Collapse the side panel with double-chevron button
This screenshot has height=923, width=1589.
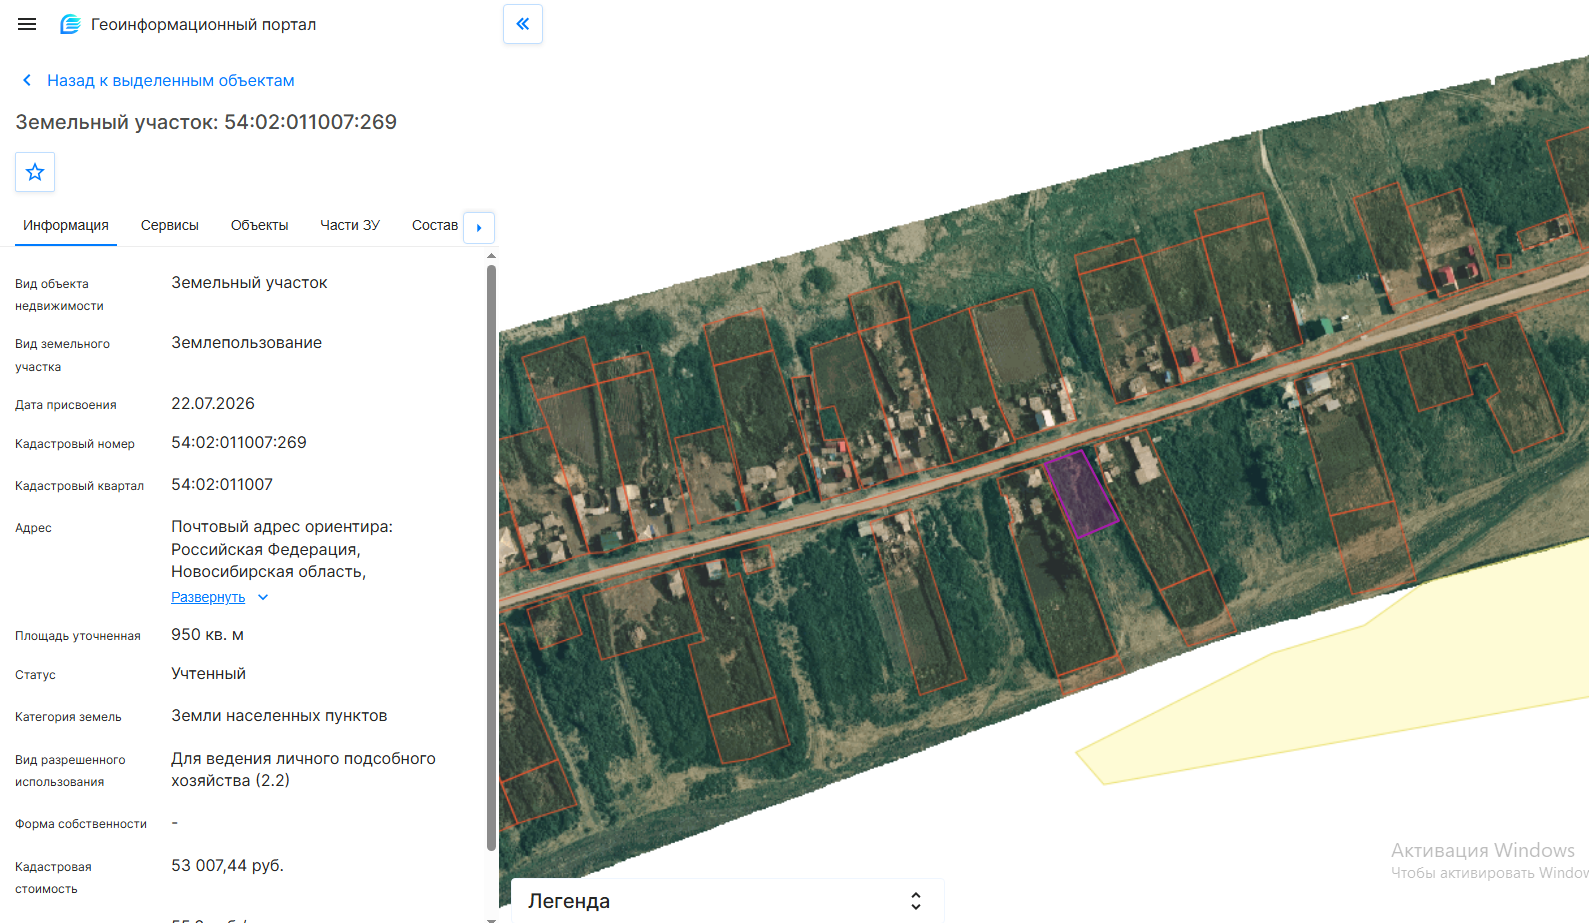pyautogui.click(x=523, y=24)
